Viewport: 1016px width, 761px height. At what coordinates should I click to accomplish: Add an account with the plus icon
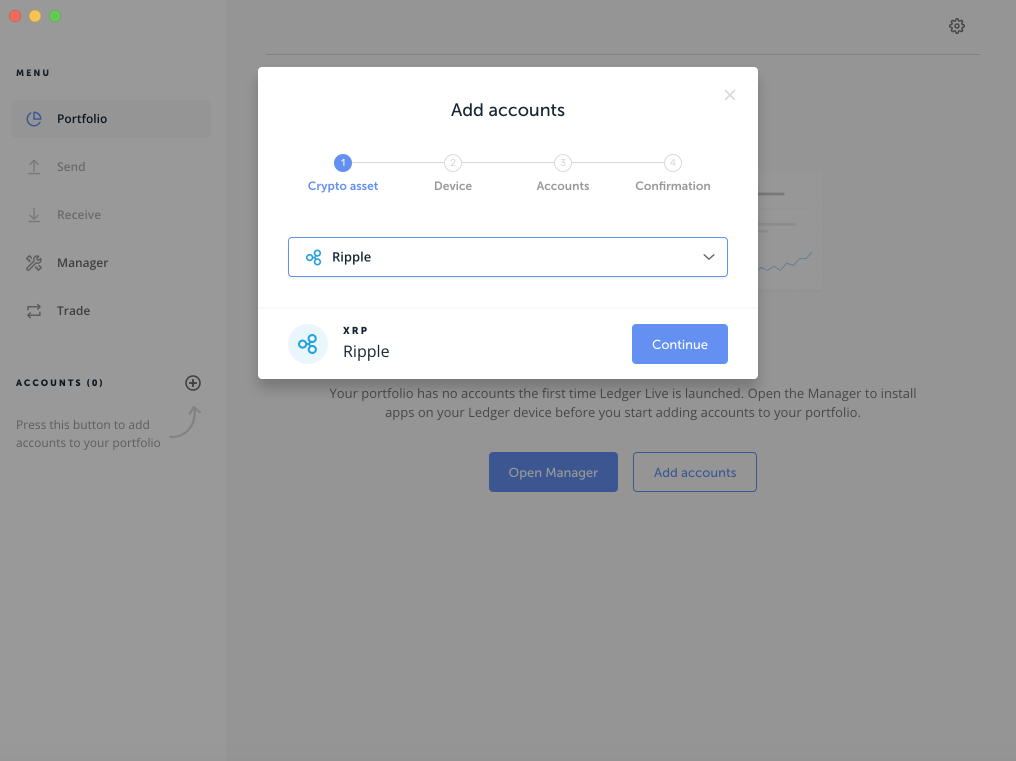pyautogui.click(x=192, y=382)
